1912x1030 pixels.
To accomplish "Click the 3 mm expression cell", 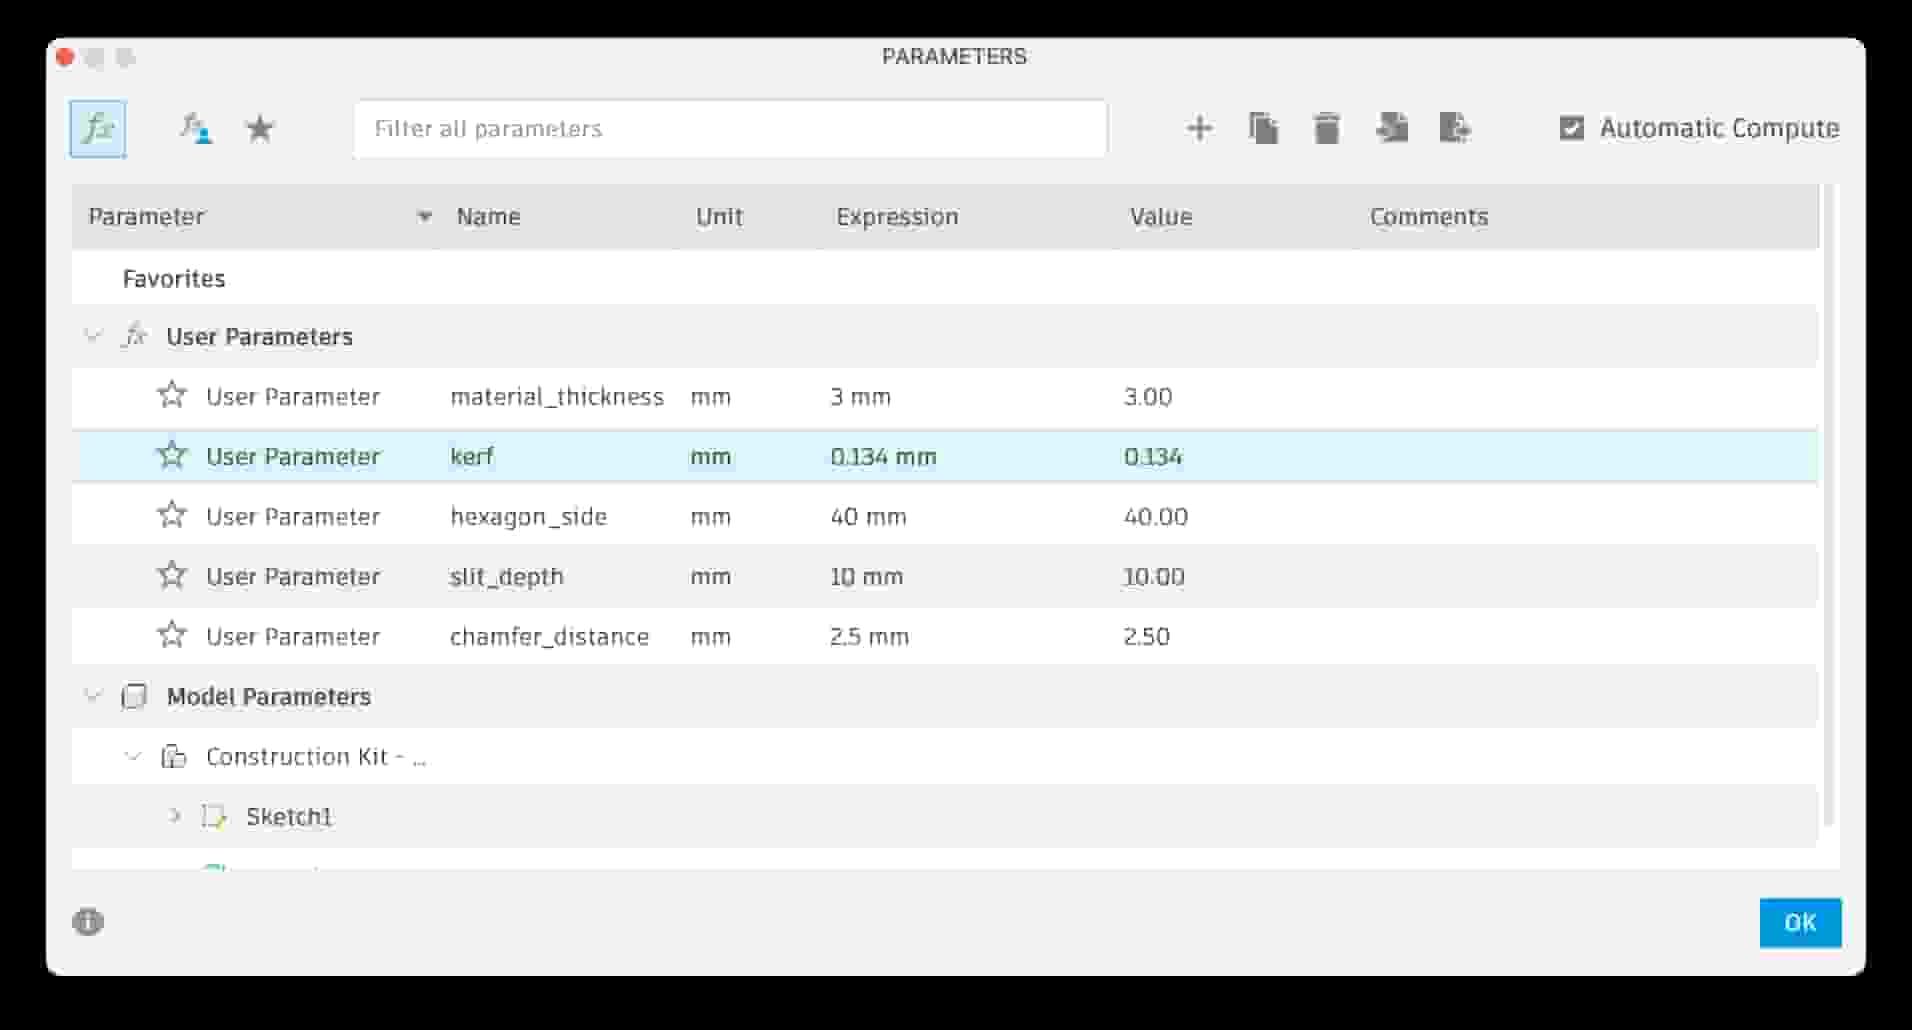I will [860, 397].
